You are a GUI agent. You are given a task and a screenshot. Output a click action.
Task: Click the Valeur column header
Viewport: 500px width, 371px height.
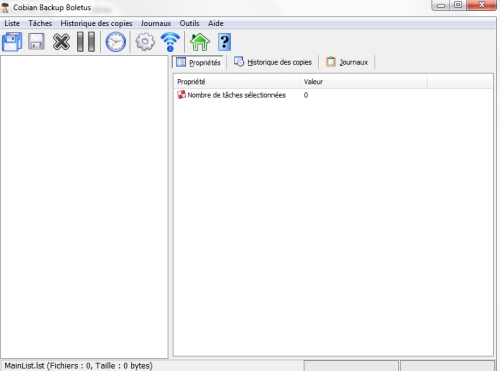coord(364,82)
